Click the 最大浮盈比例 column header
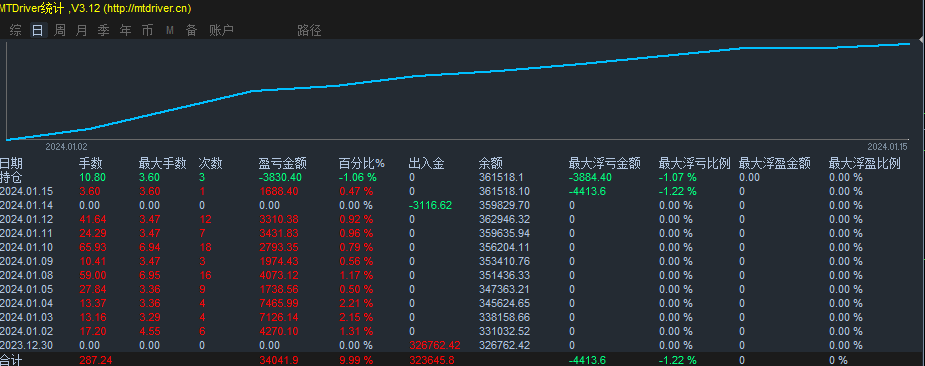This screenshot has width=925, height=366. click(x=865, y=164)
